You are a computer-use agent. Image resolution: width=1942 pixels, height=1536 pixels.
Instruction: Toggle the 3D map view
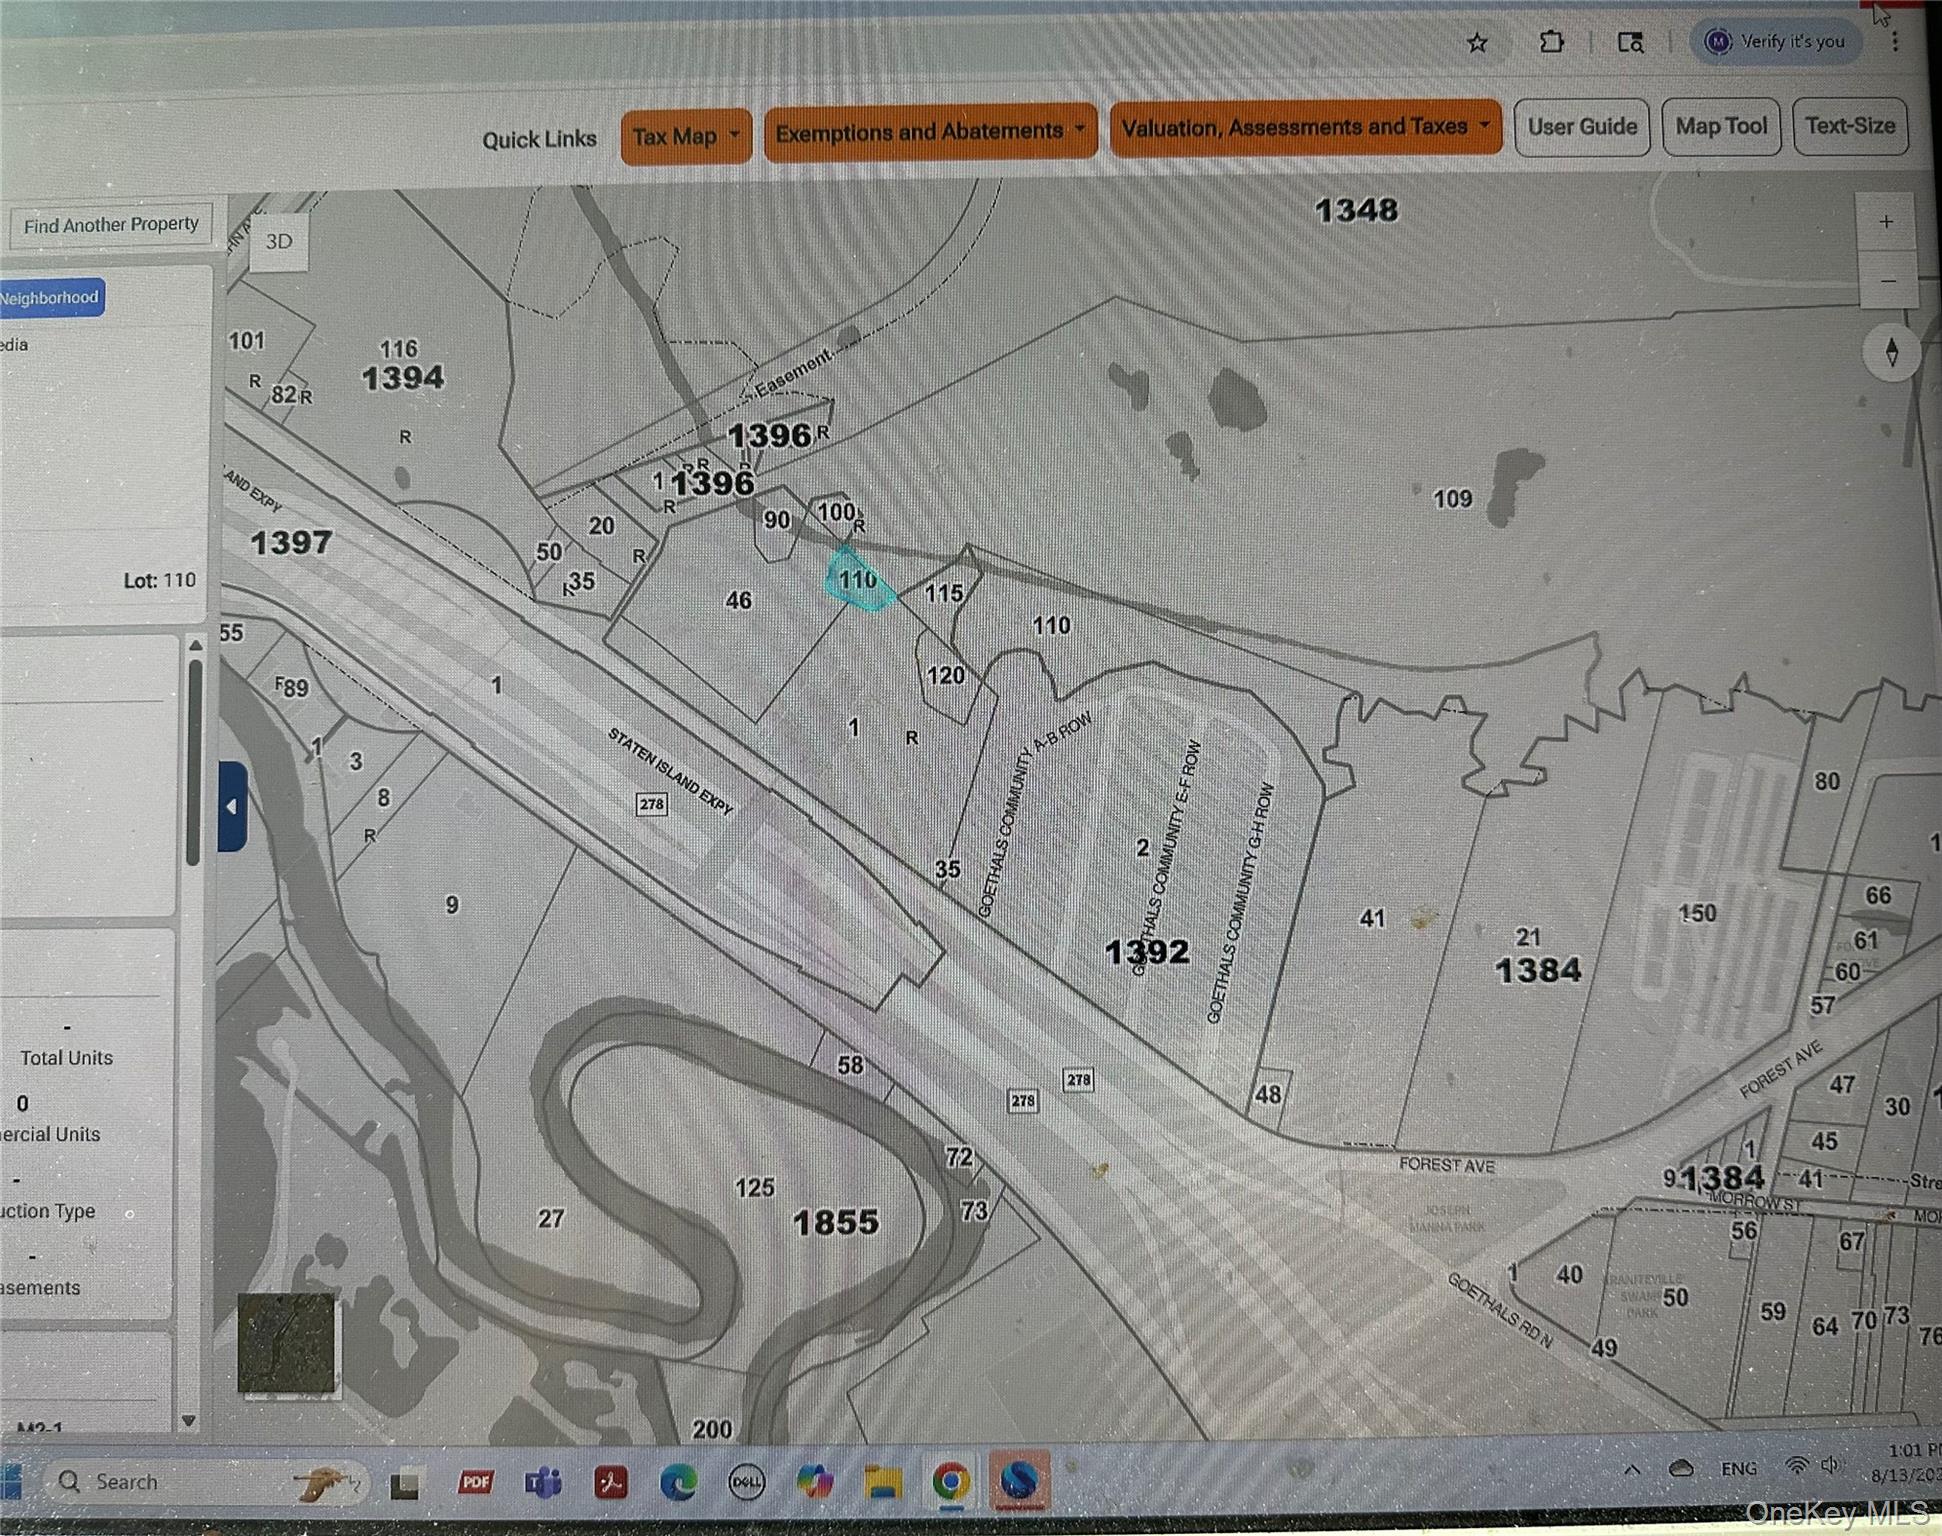point(279,240)
